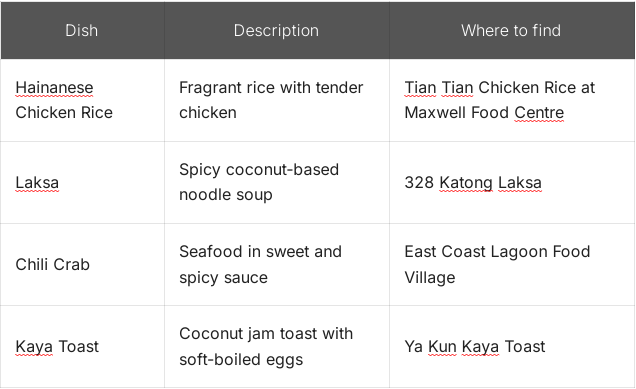Screen dimensions: 636x389
Task: Click the underlined word Katong
Action: (466, 183)
